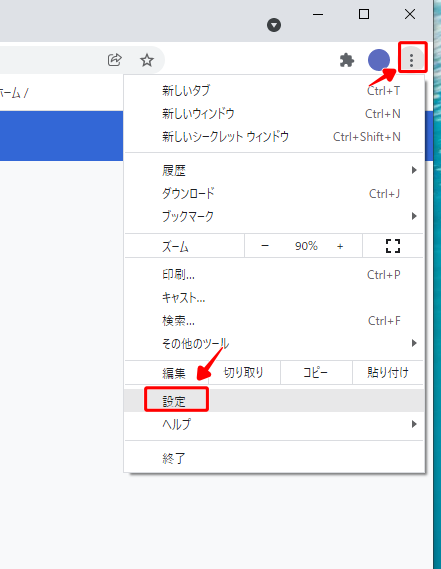Increase zoom with plus button
The height and width of the screenshot is (569, 441).
(340, 246)
